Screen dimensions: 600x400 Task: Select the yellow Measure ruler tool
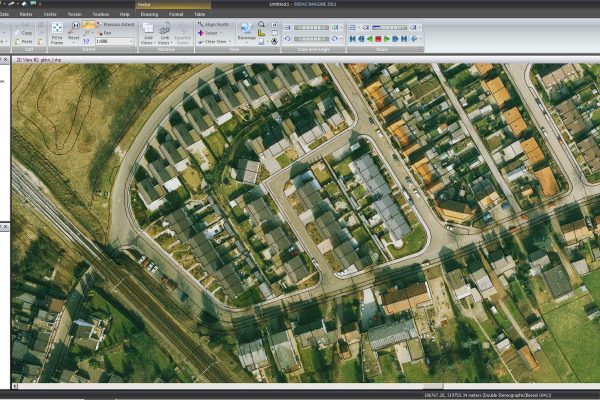(261, 33)
